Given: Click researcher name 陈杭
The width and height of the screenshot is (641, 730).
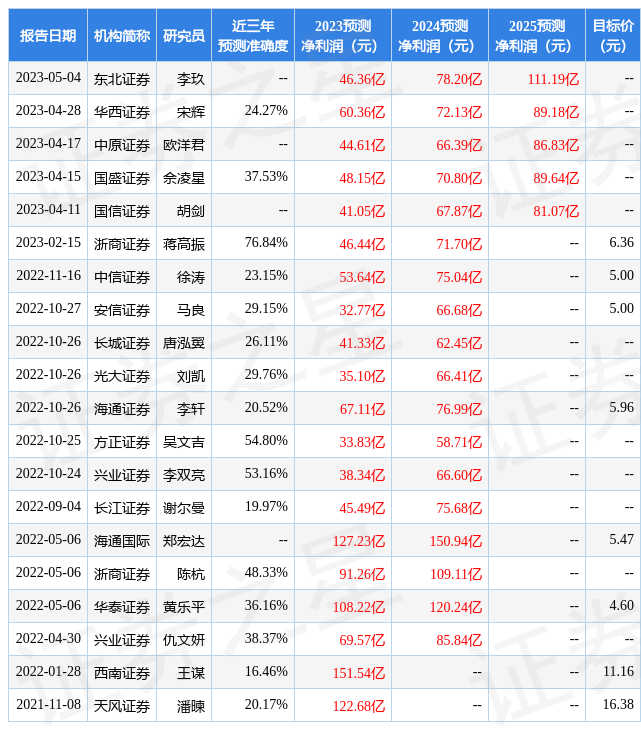Looking at the screenshot, I should coord(190,575).
